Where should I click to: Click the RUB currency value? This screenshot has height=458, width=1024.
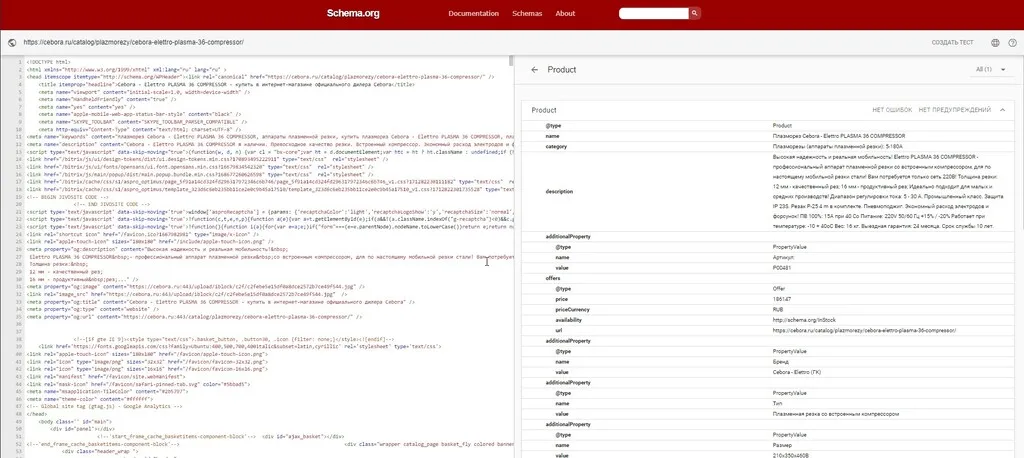[778, 310]
